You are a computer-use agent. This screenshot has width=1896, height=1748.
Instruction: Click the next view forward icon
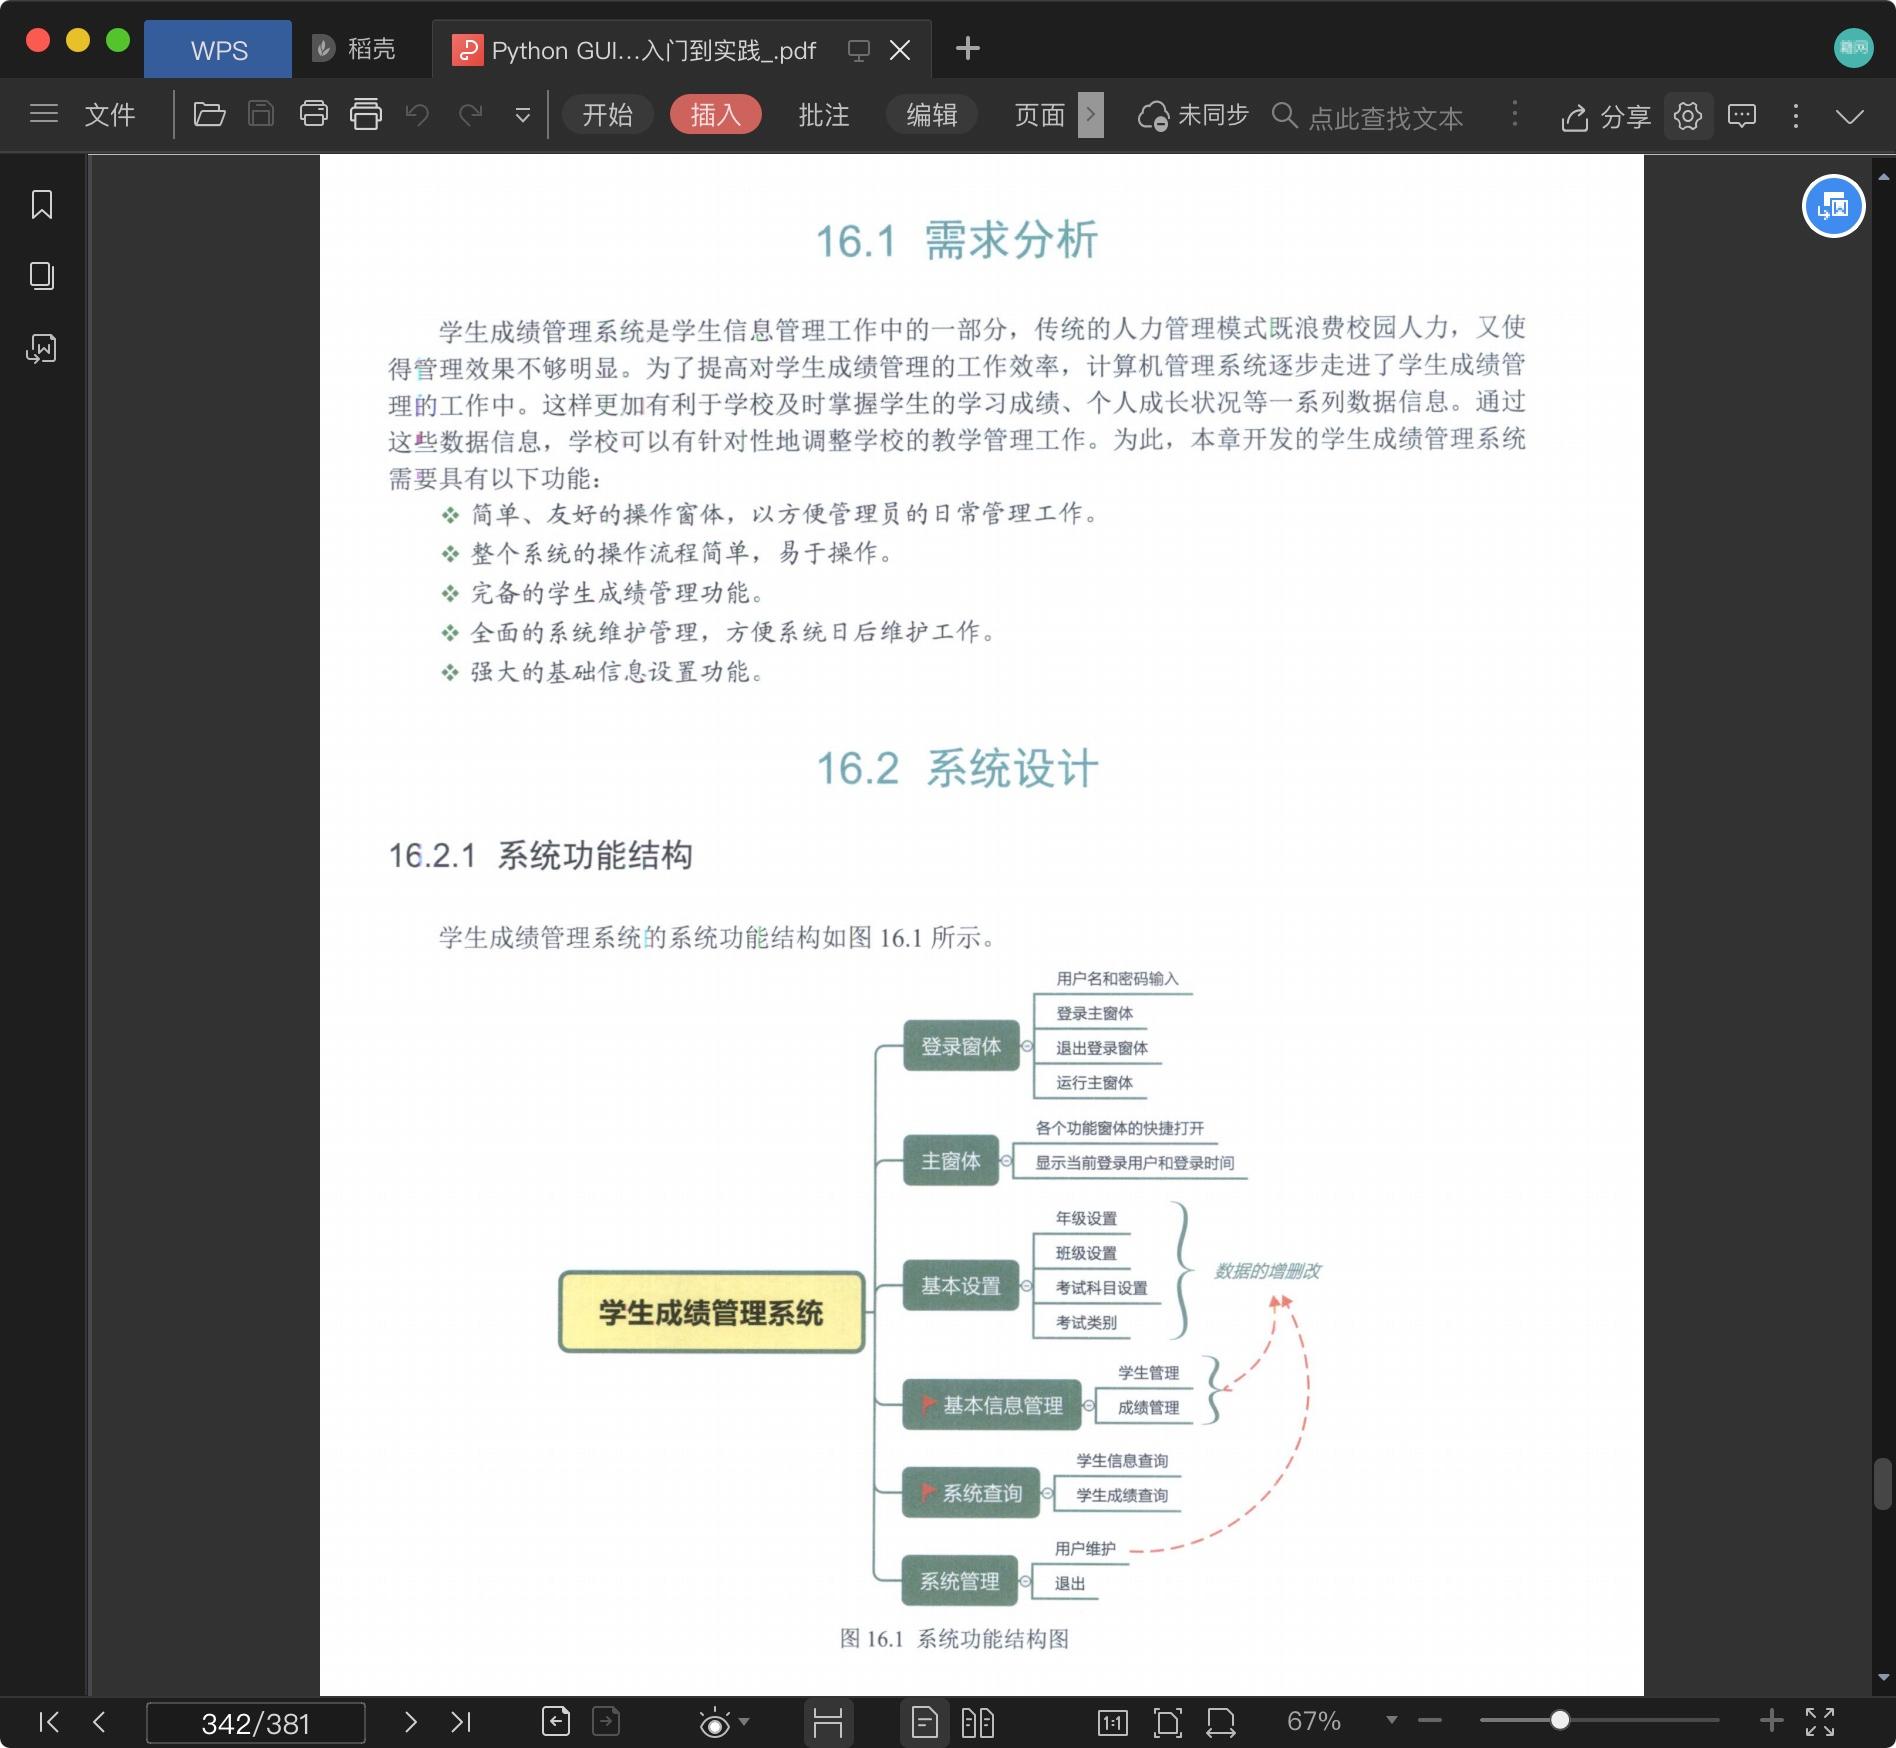(x=606, y=1722)
